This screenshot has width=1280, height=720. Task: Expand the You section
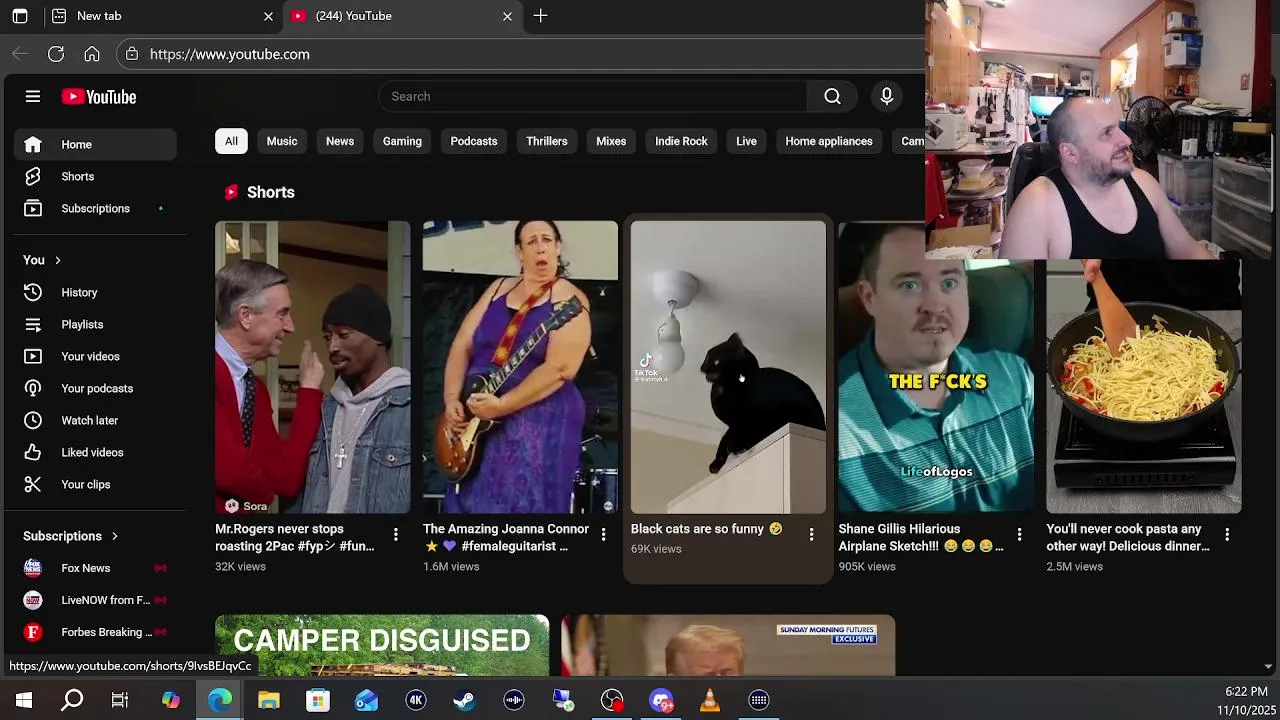coord(43,260)
